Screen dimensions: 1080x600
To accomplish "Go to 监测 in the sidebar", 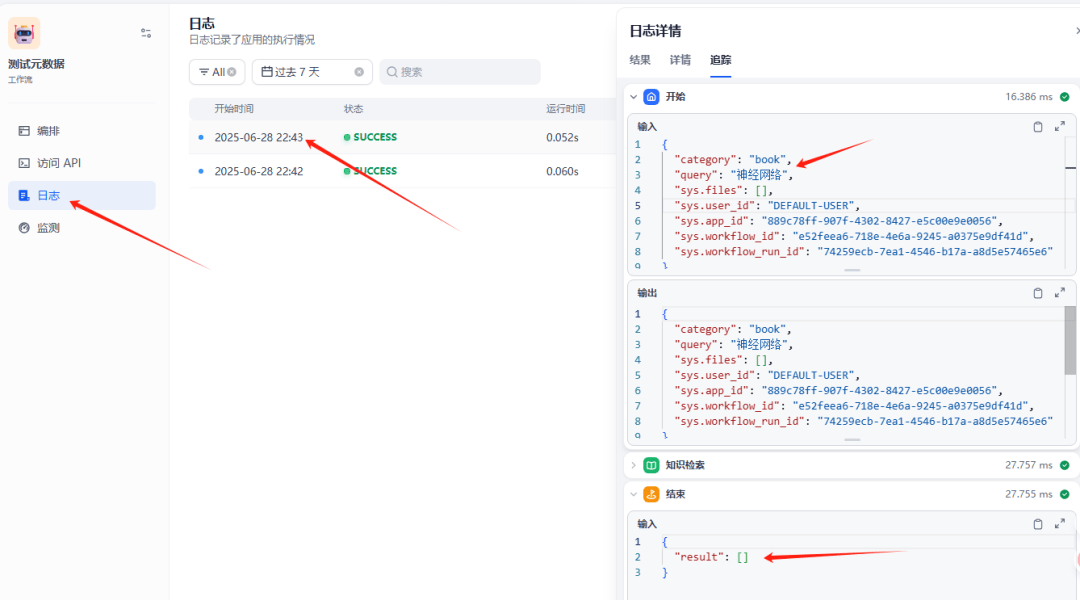I will click(x=48, y=228).
